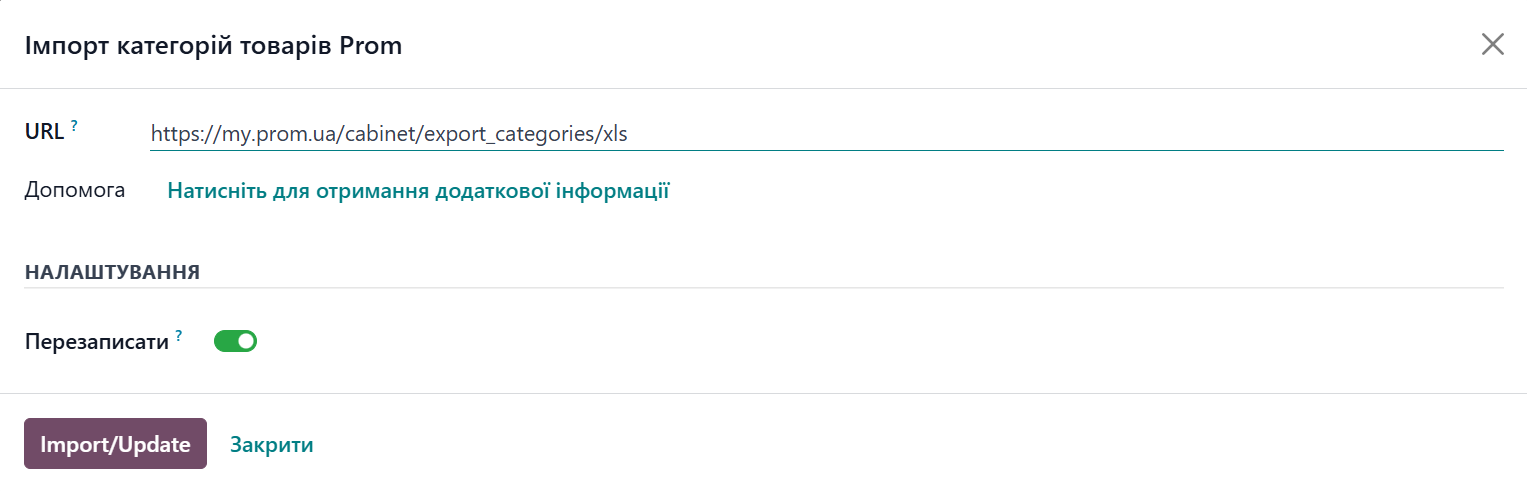Click the URL field help question mark
Screen dimensions: 1527x491
pyautogui.click(x=74, y=127)
